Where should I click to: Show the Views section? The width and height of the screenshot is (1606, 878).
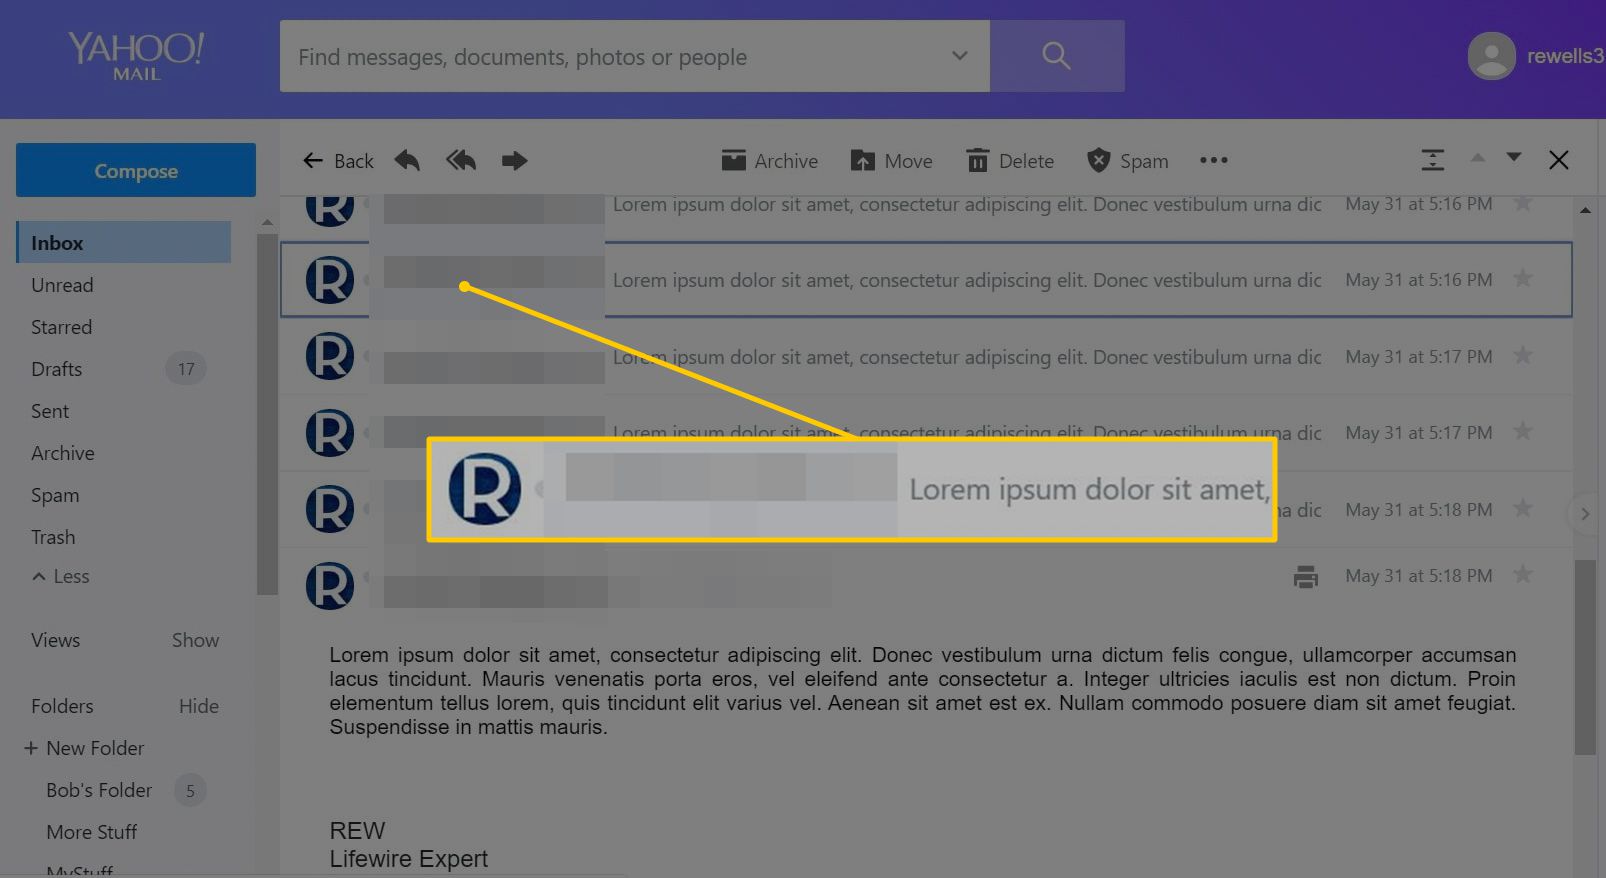[x=195, y=640]
